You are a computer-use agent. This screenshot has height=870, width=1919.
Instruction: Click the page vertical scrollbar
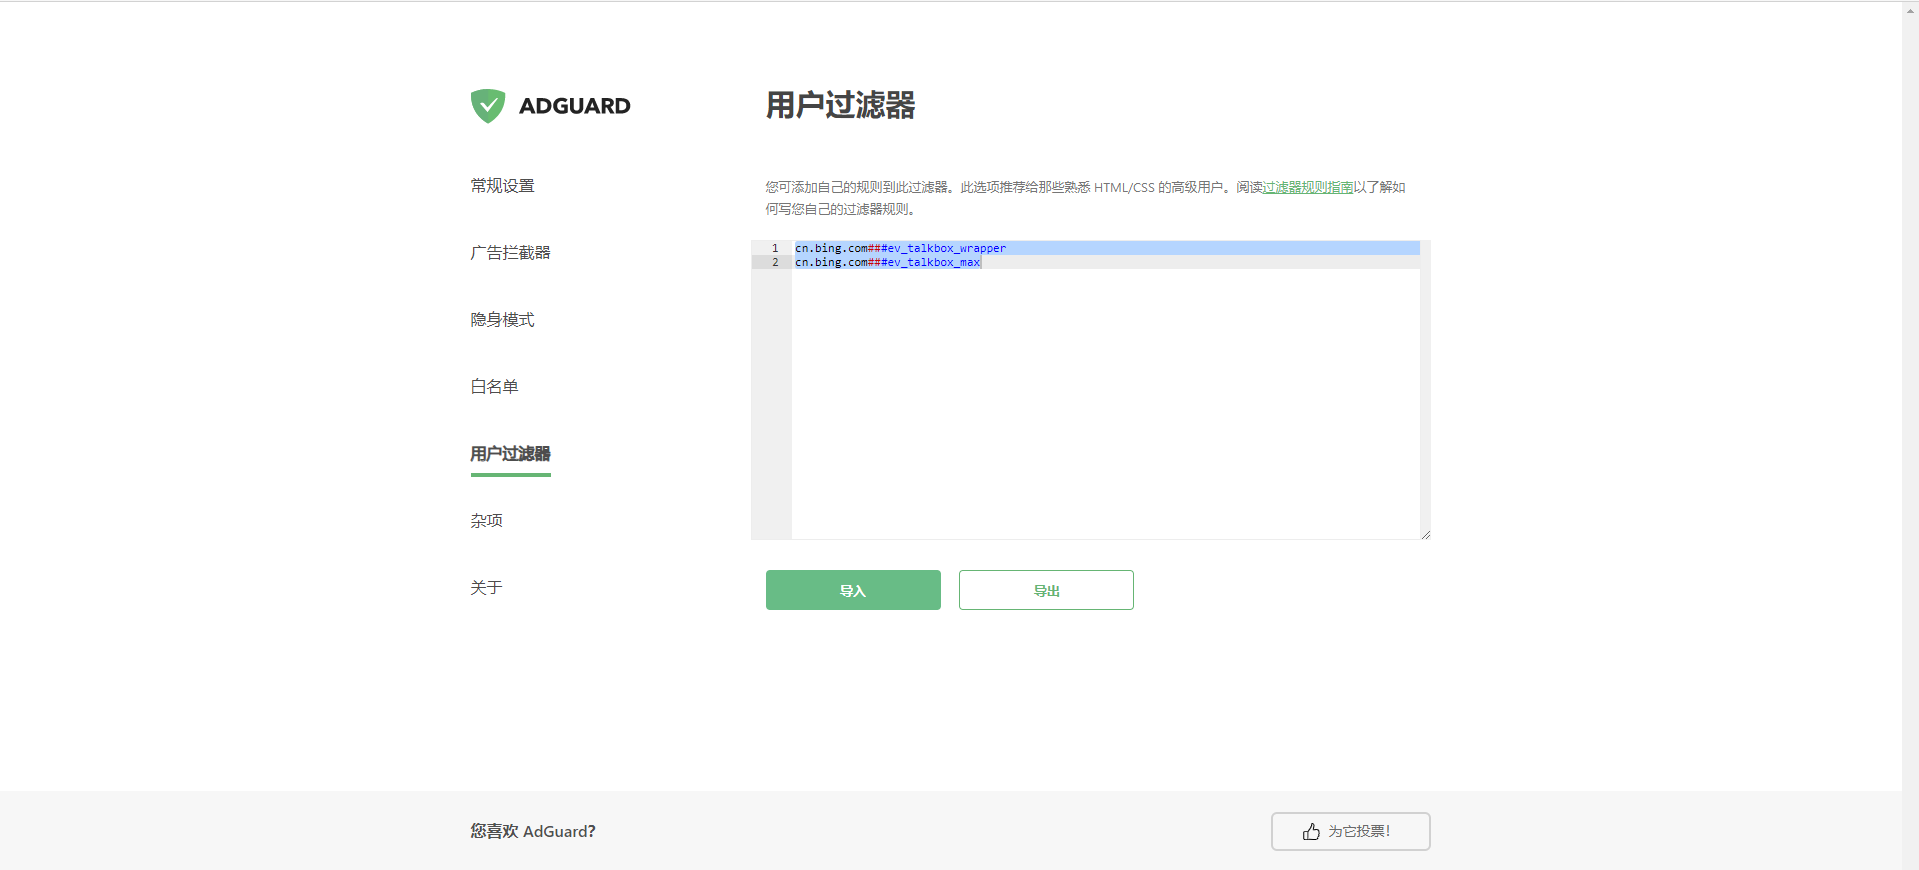pos(1910,435)
